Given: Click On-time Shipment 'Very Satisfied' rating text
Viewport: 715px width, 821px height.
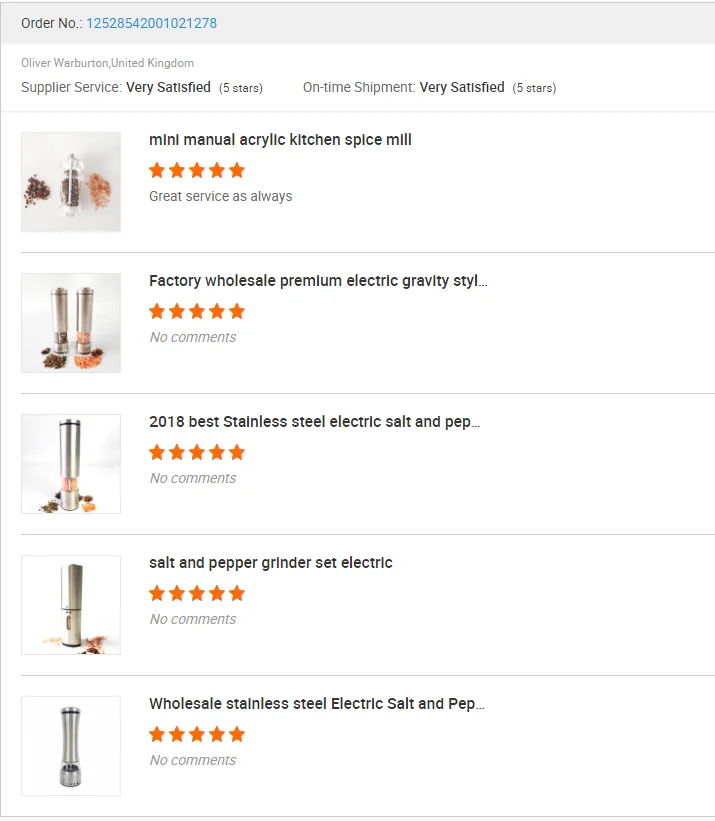Looking at the screenshot, I should [462, 87].
